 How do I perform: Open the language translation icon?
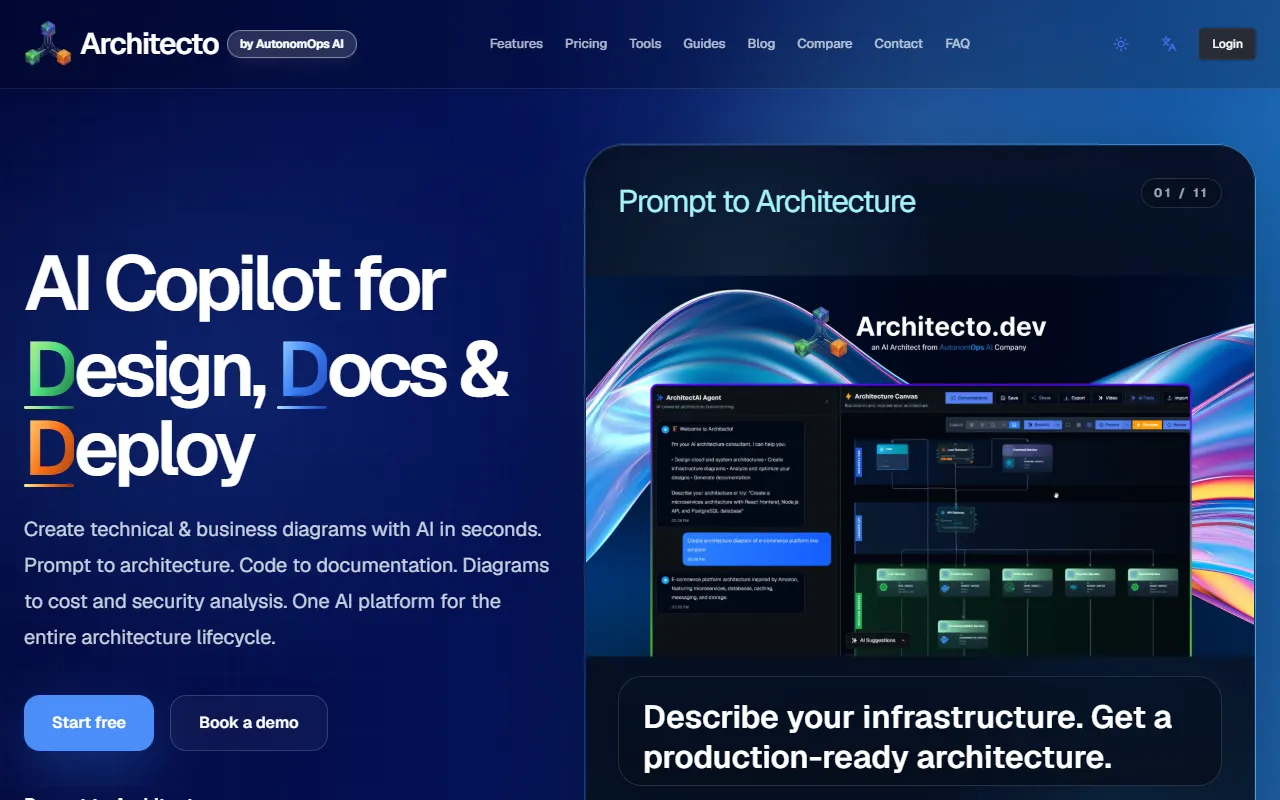(x=1168, y=44)
